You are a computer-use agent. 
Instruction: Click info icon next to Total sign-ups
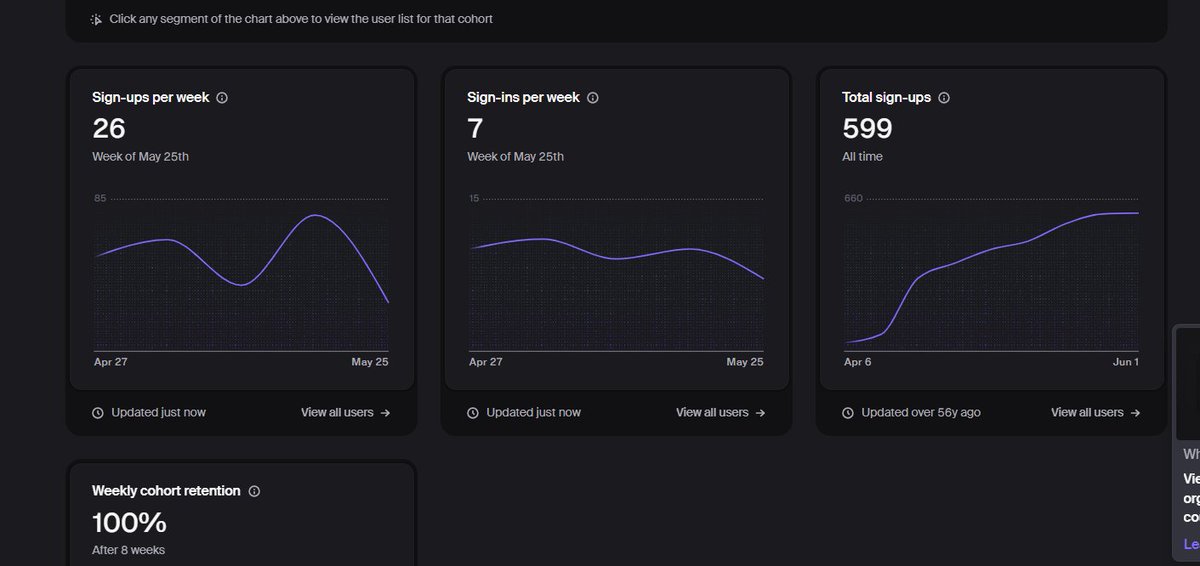pyautogui.click(x=944, y=98)
